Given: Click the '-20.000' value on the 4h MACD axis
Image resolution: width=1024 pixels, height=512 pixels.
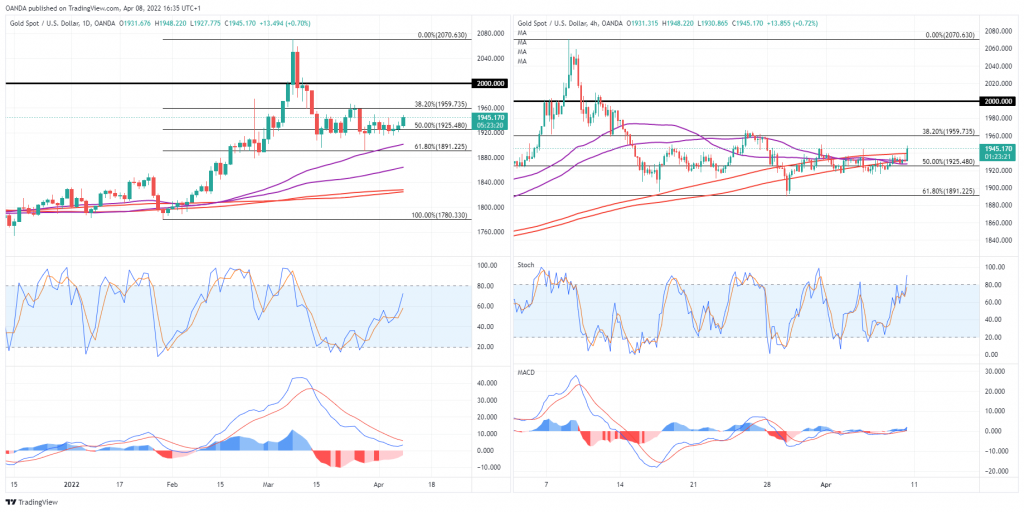Looking at the screenshot, I should (x=993, y=471).
